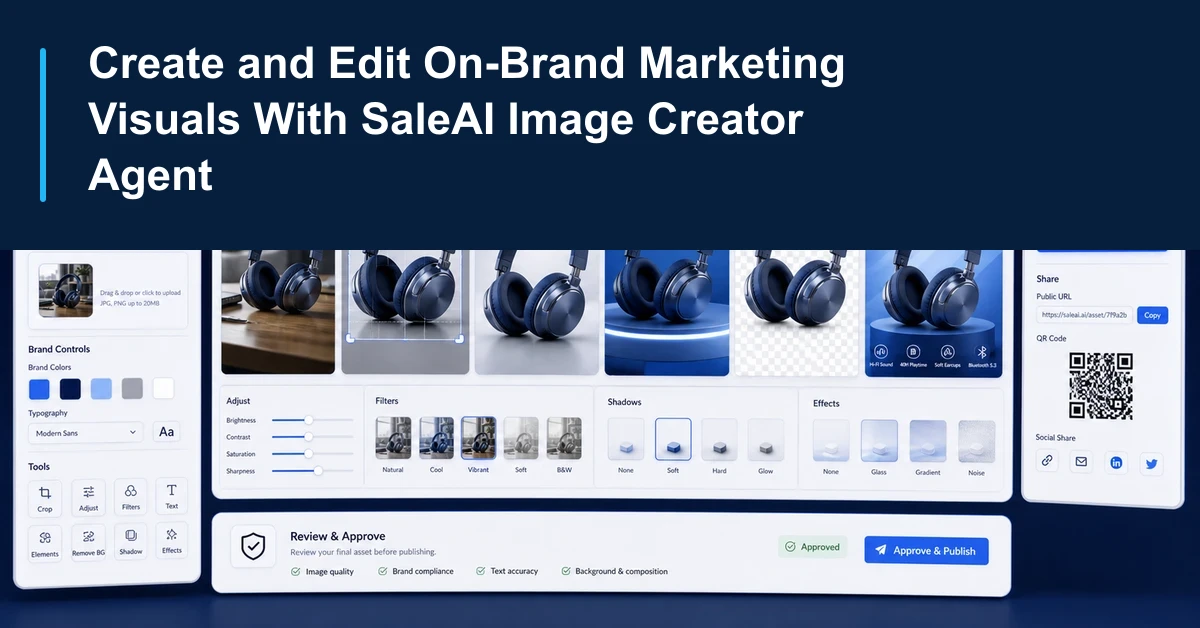Select the transparent-background headphones variant

point(795,312)
